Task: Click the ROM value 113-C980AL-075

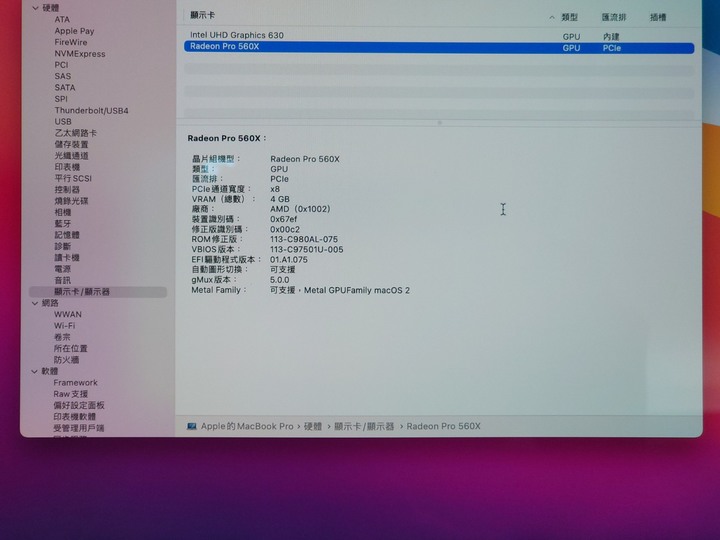Action: pyautogui.click(x=304, y=240)
